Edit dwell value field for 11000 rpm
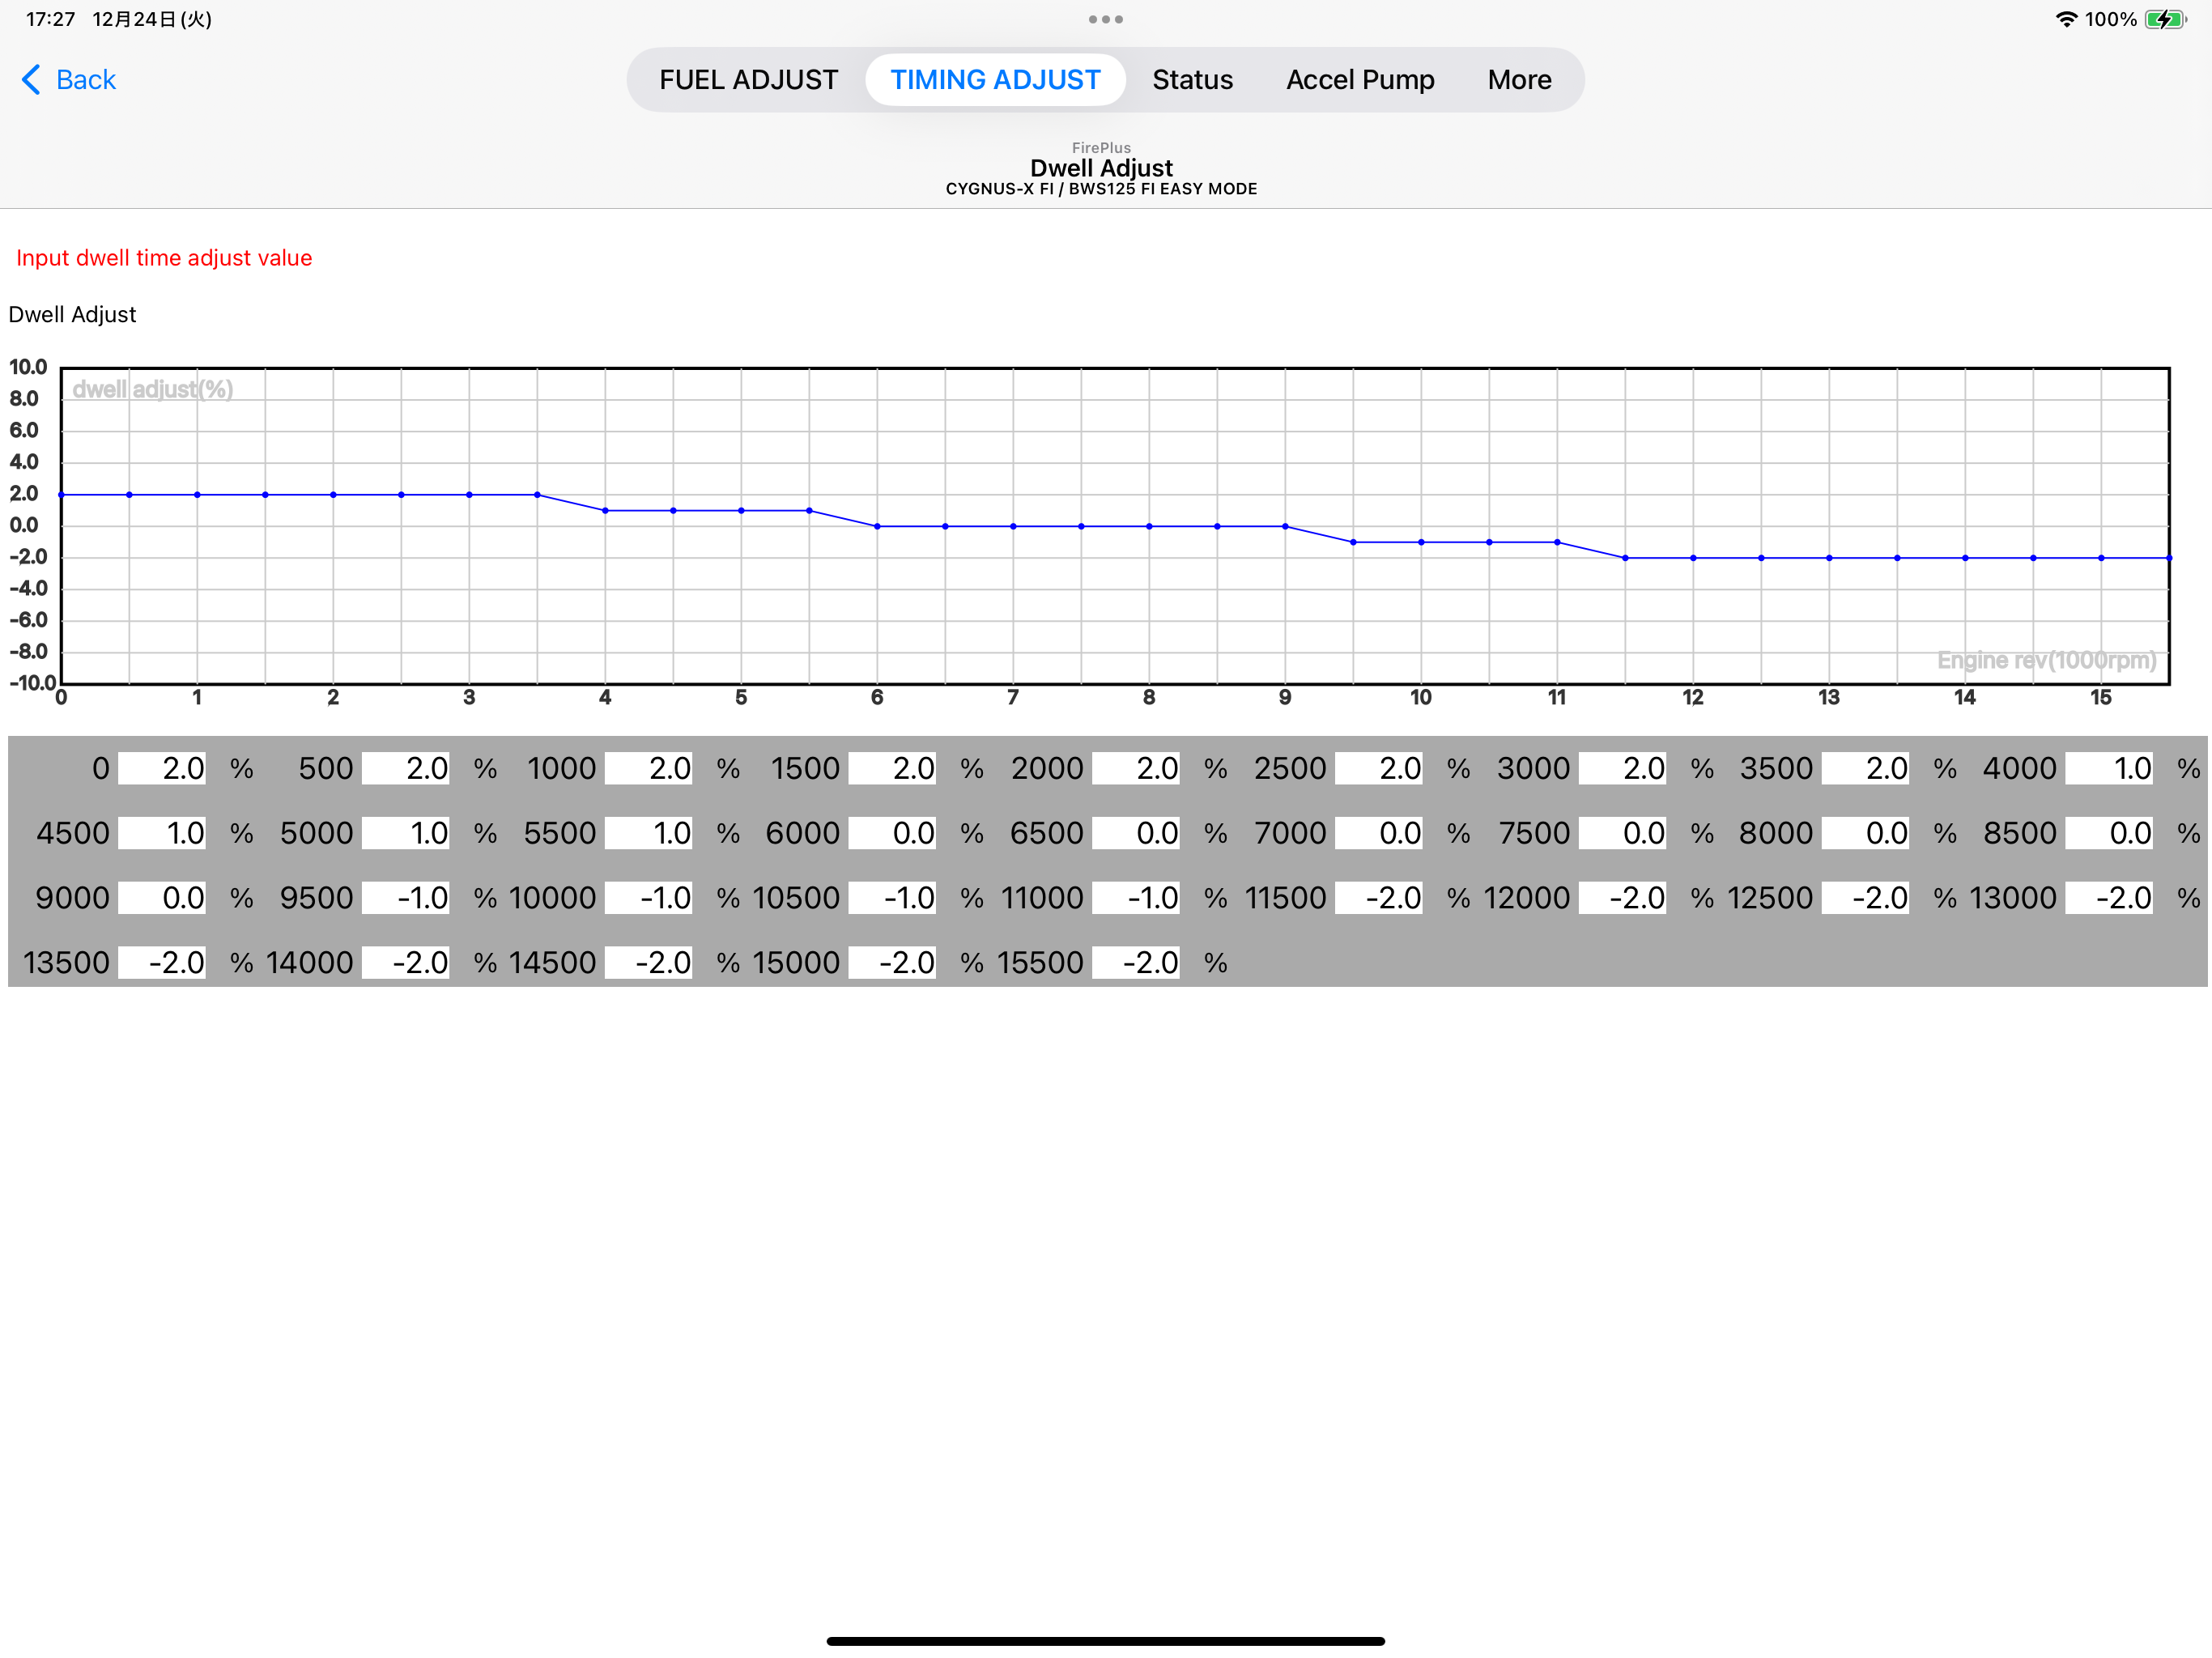This screenshot has width=2212, height=1658. click(x=1136, y=898)
